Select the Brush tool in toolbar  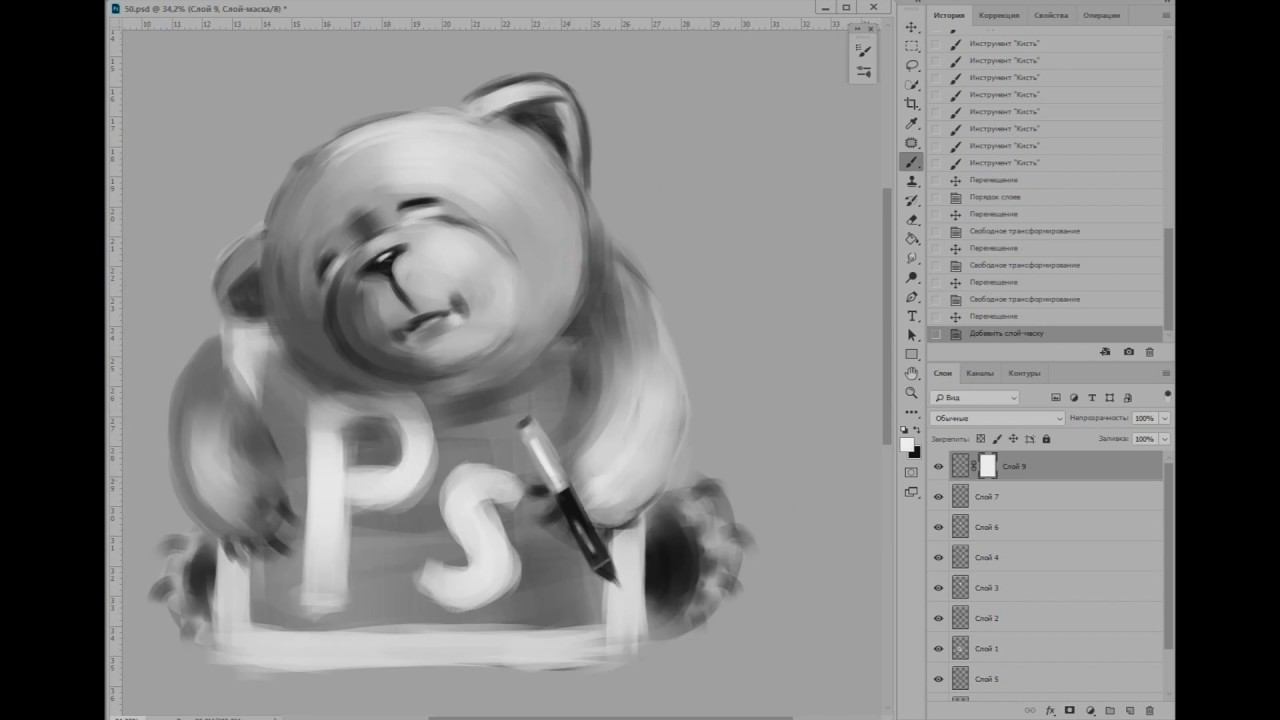[x=911, y=162]
